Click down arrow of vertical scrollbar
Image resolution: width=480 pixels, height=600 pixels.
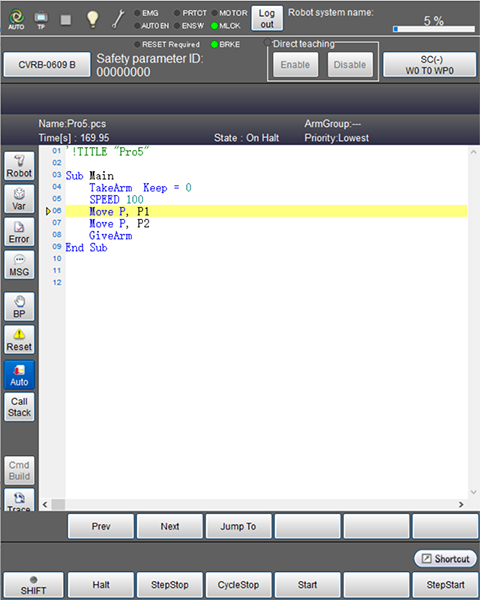pos(473,492)
